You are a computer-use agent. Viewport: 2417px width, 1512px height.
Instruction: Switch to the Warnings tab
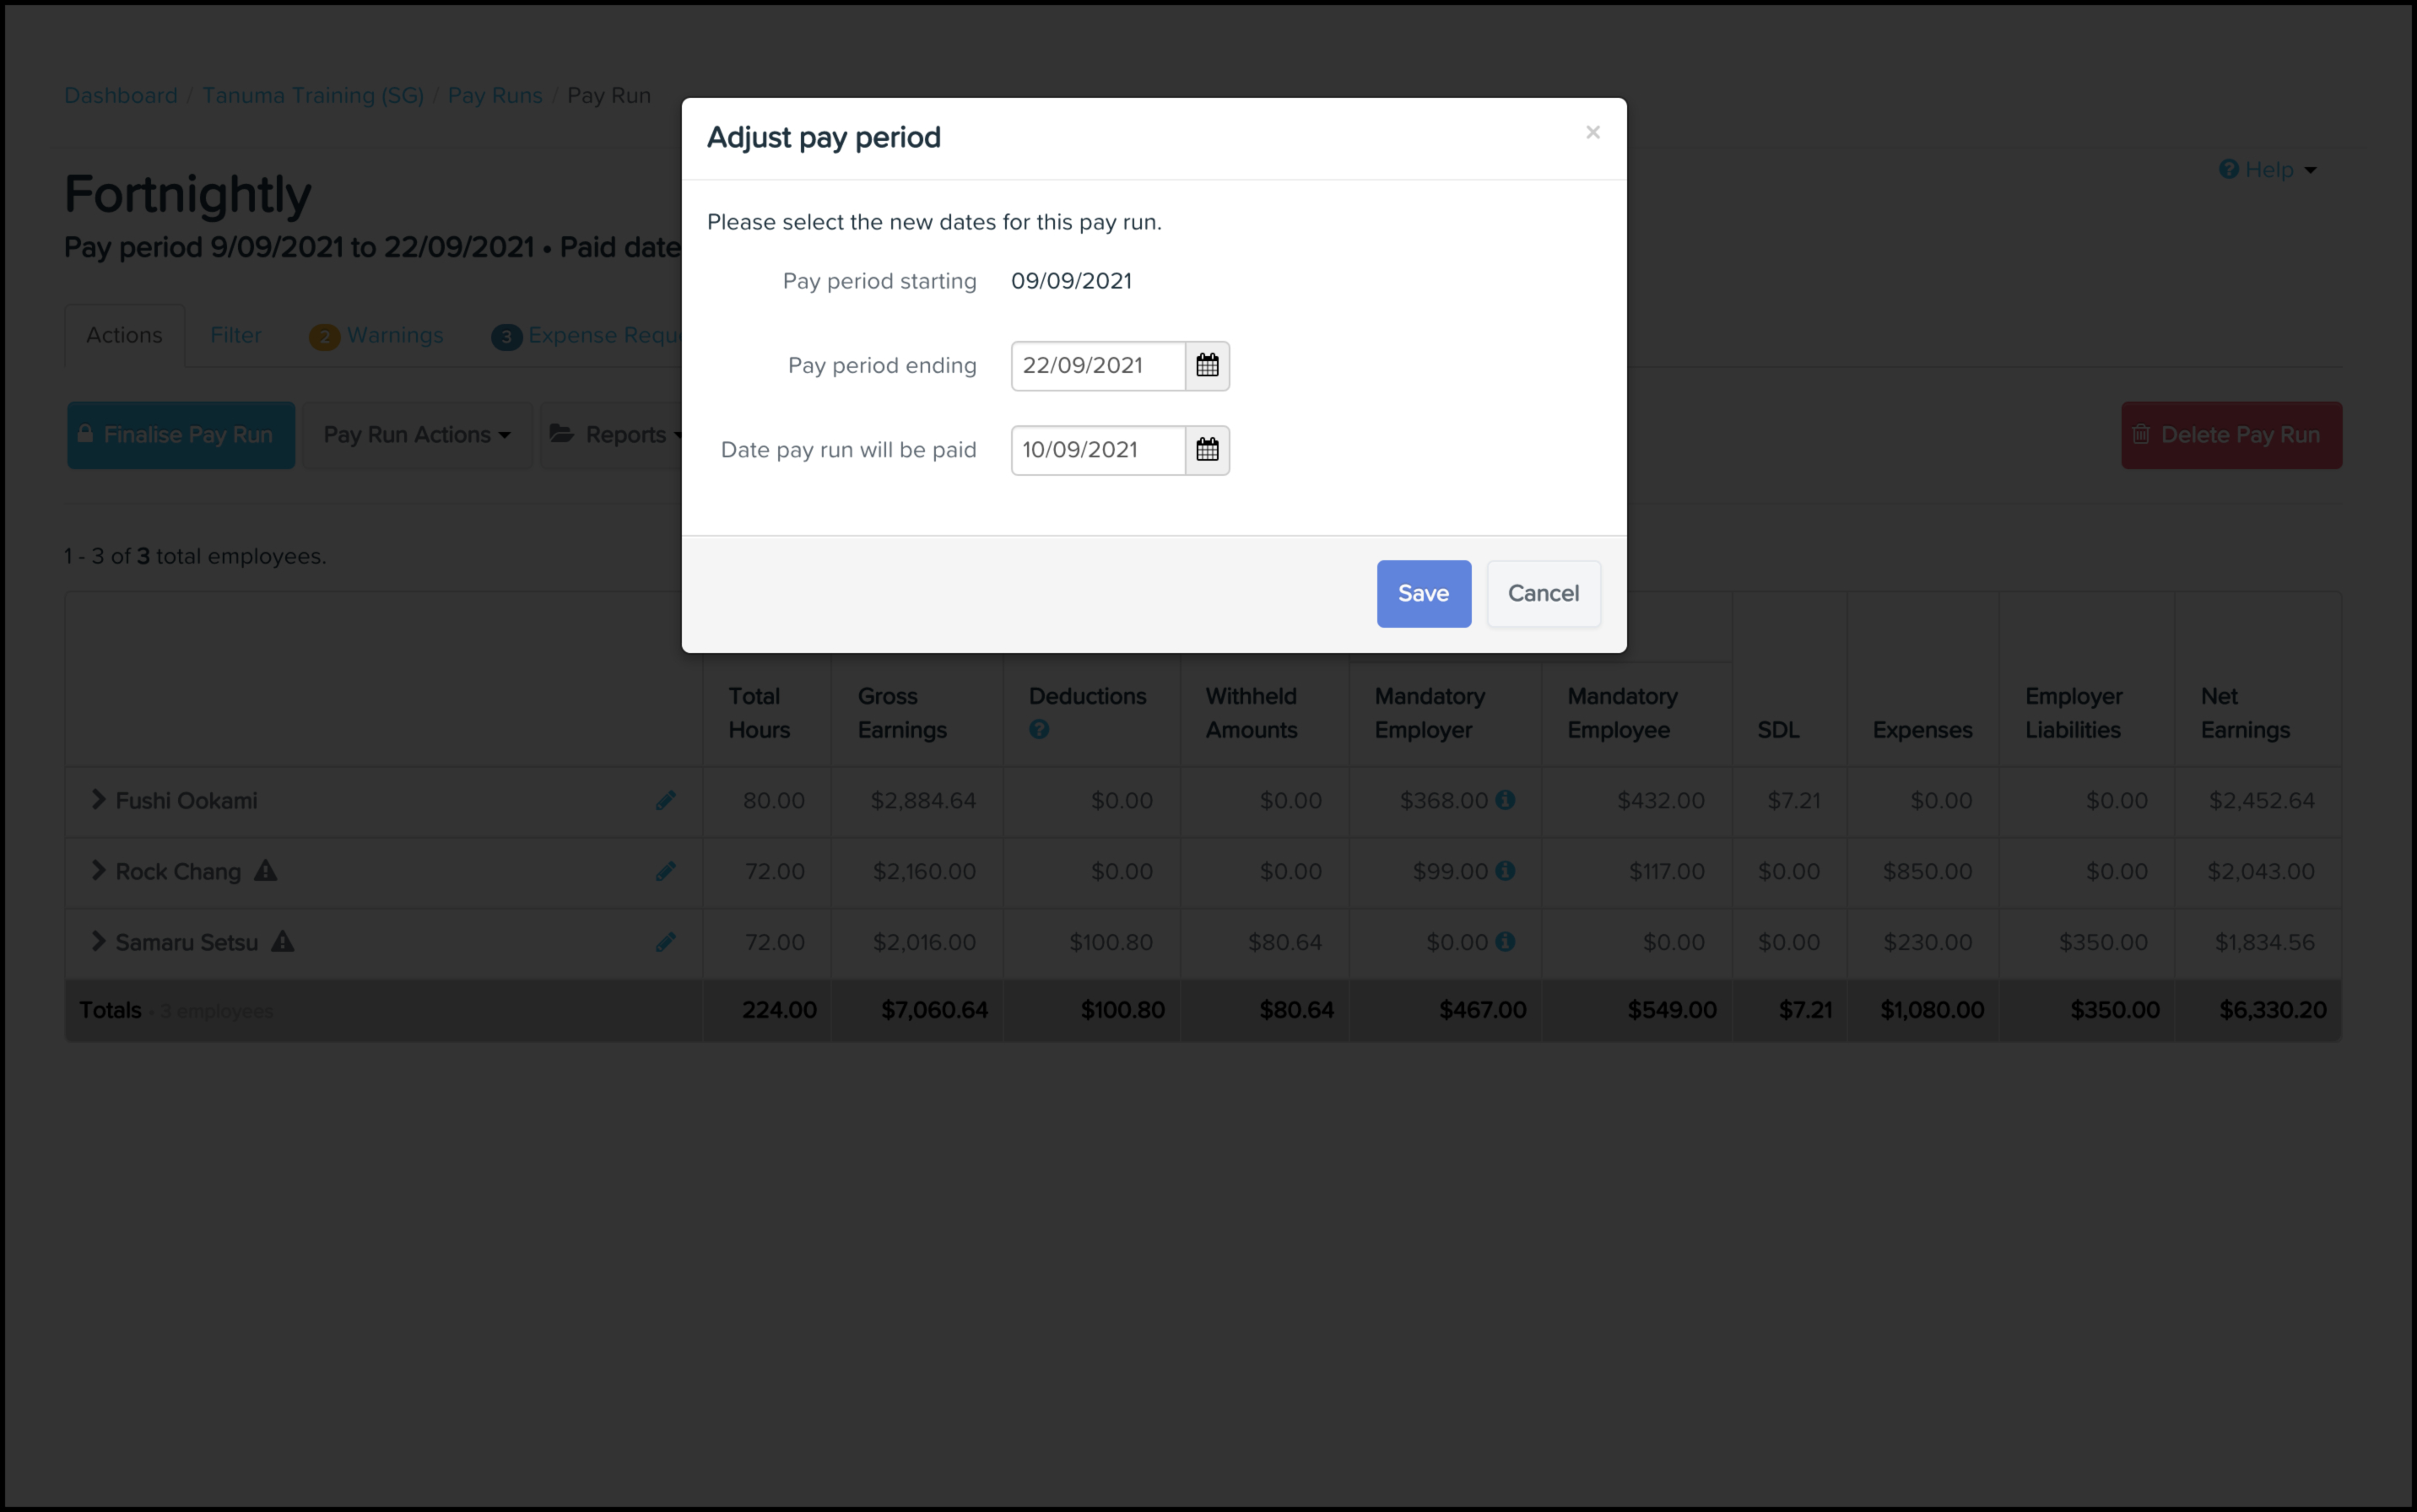[377, 336]
